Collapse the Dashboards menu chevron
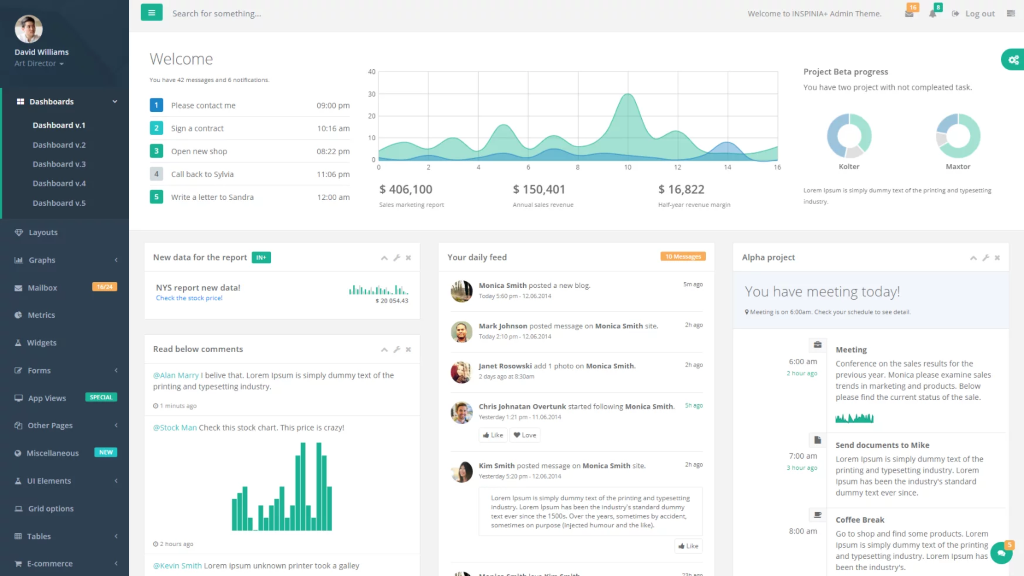This screenshot has width=1024, height=576. pyautogui.click(x=115, y=101)
